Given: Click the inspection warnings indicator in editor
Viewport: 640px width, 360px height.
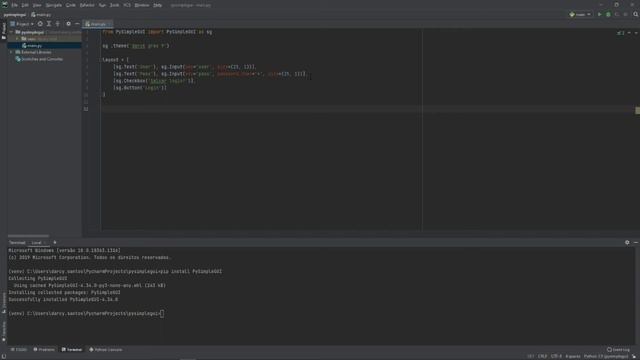Looking at the screenshot, I should (x=620, y=33).
